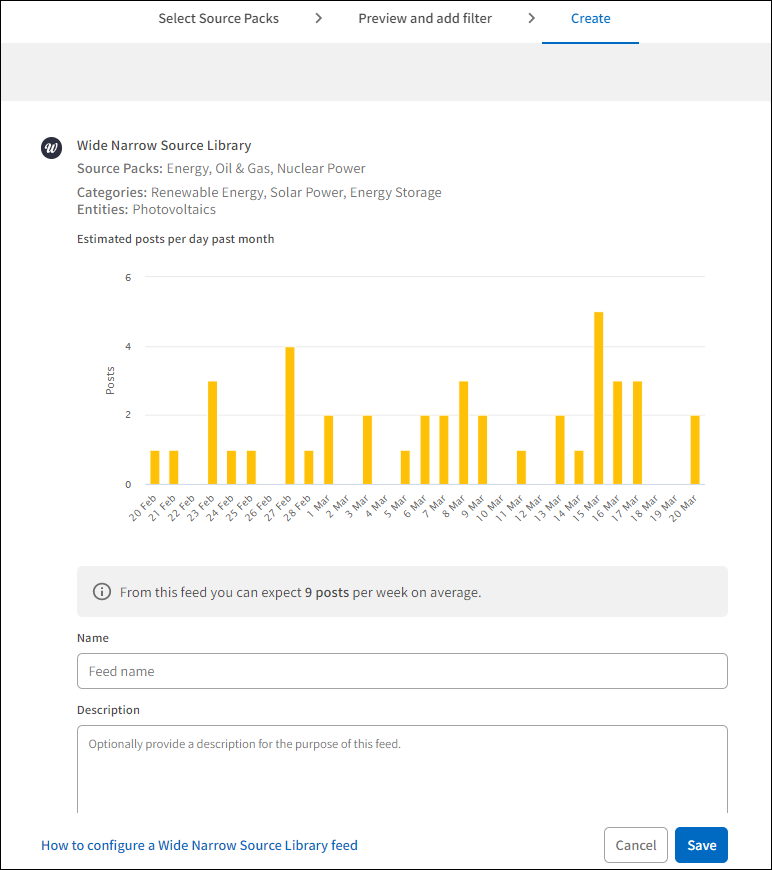Go to Select Source Packs step
This screenshot has height=870, width=772.
(218, 18)
